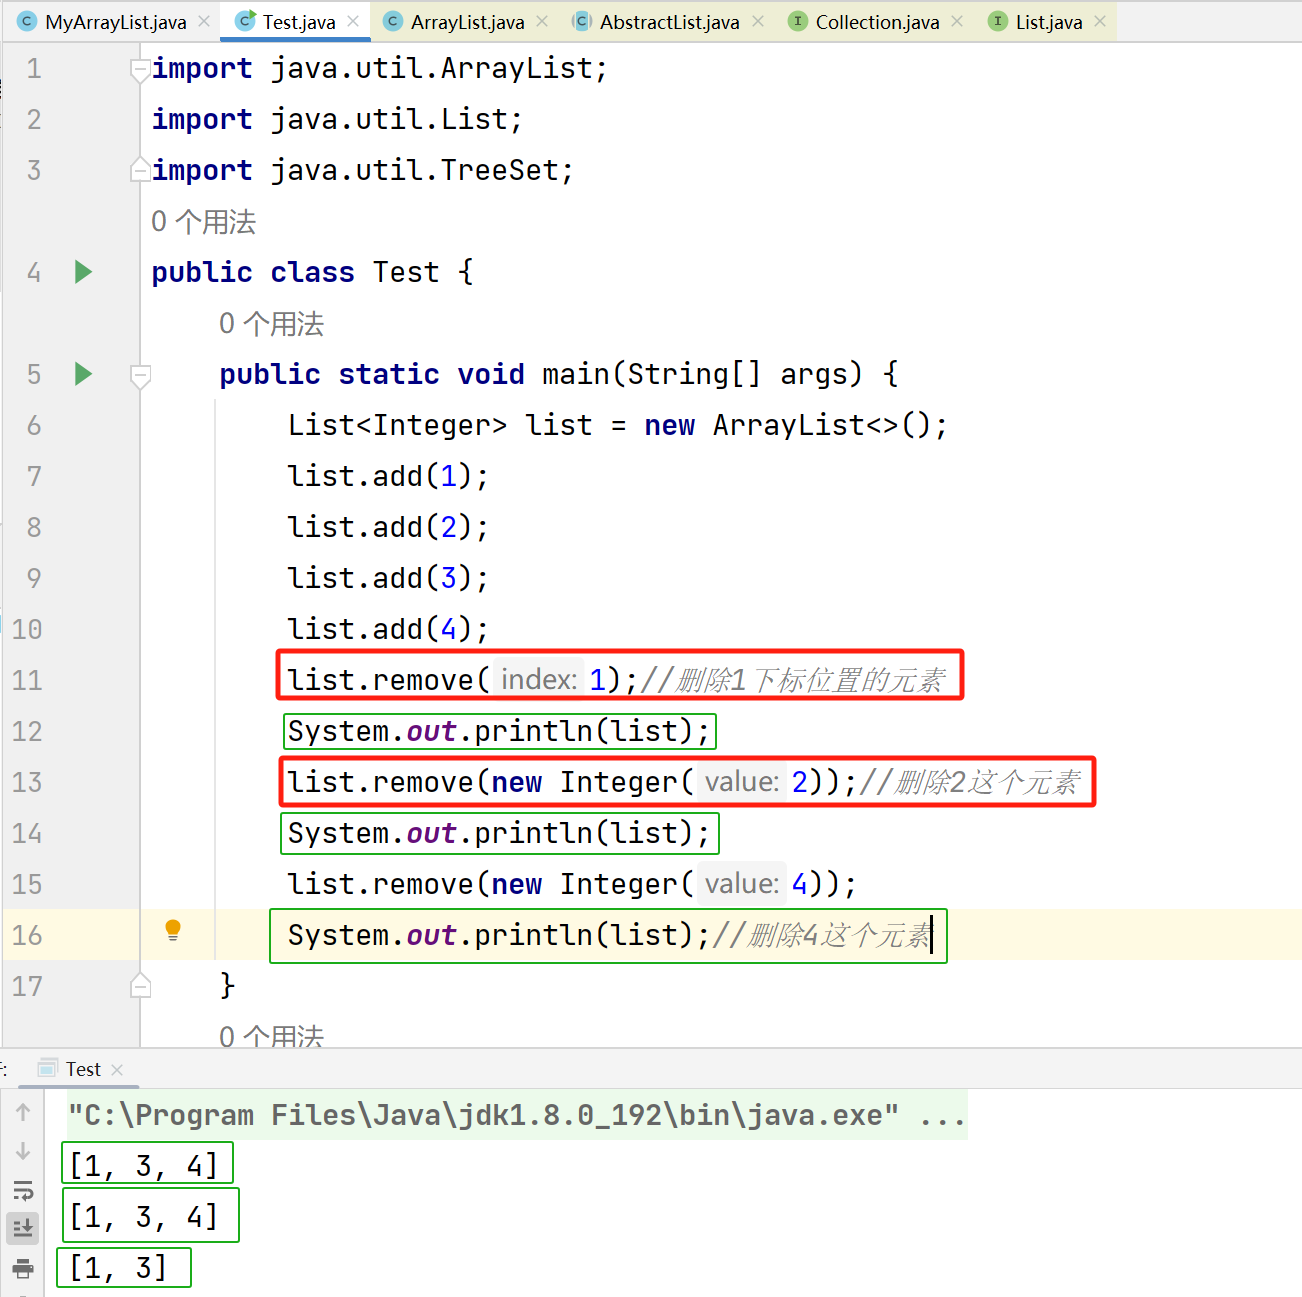Viewport: 1302px width, 1297px height.
Task: Click 'import java.util.List;' line
Action: coord(337,119)
